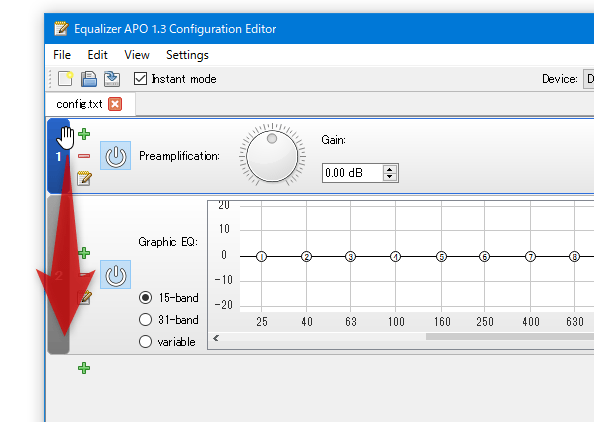Image resolution: width=594 pixels, height=422 pixels.
Task: Click EQ band point 8 at 630 Hz
Action: (x=574, y=256)
